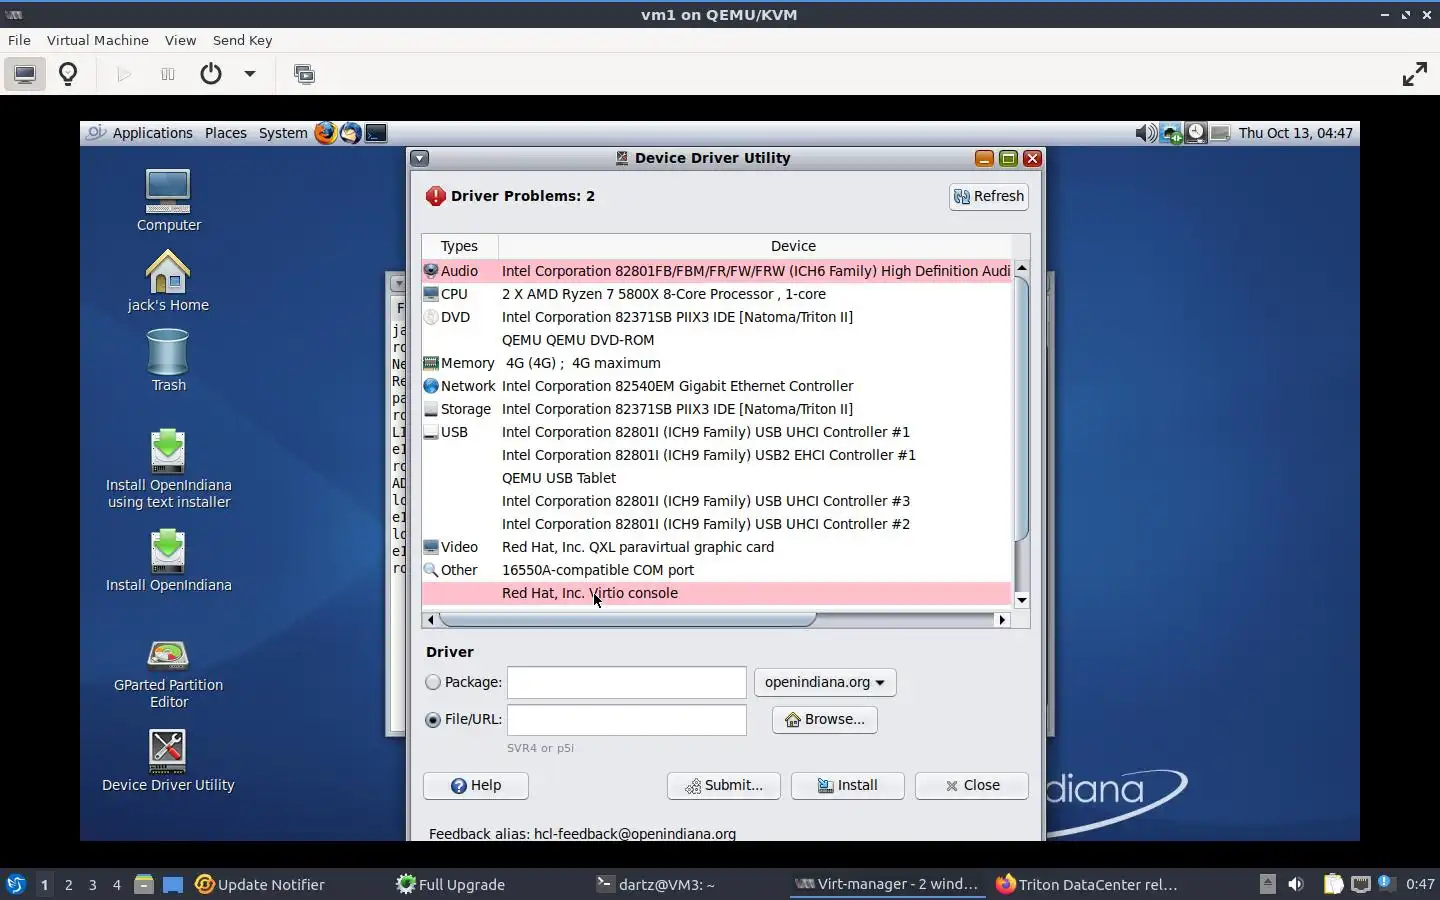1440x900 pixels.
Task: Open the Send Key menu
Action: tap(242, 40)
